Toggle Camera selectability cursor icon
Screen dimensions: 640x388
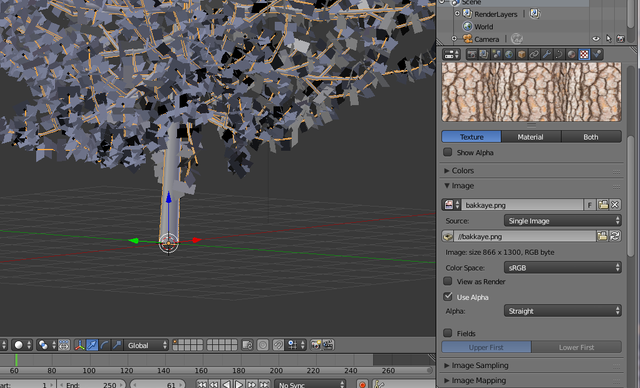(609, 39)
